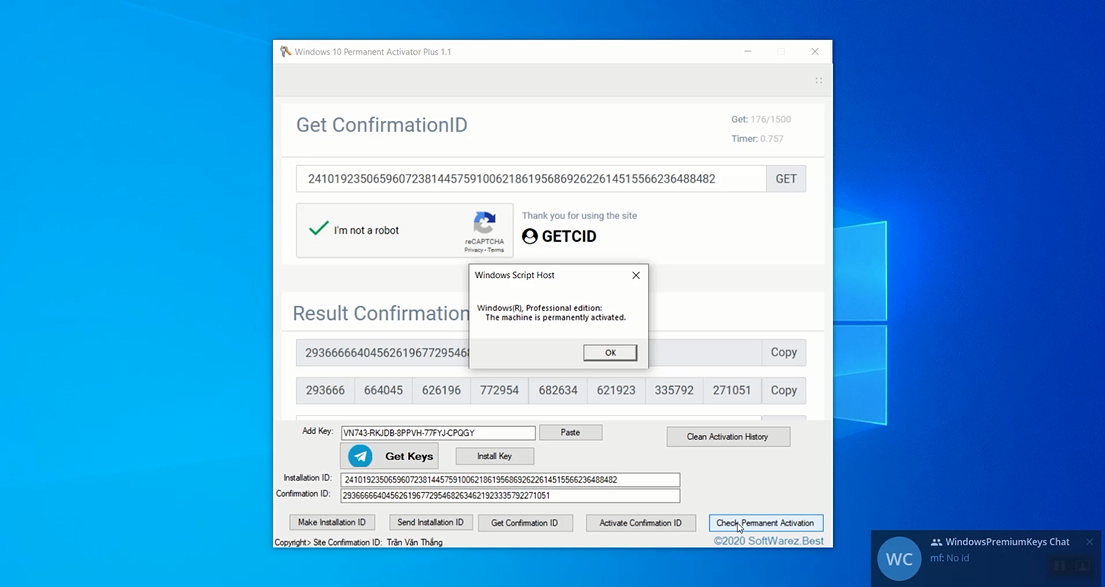Viewport: 1105px width, 587px height.
Task: Click Clean Activation History button
Action: (x=728, y=437)
